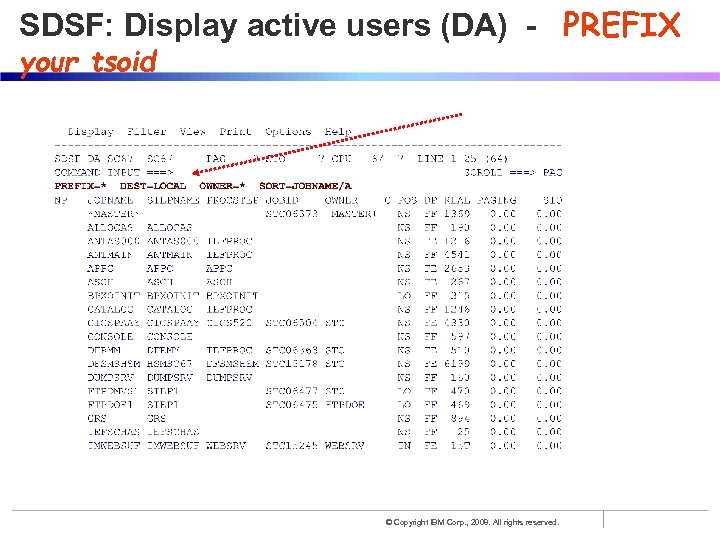Select the ASCH job name
The image size is (720, 540).
(x=100, y=282)
